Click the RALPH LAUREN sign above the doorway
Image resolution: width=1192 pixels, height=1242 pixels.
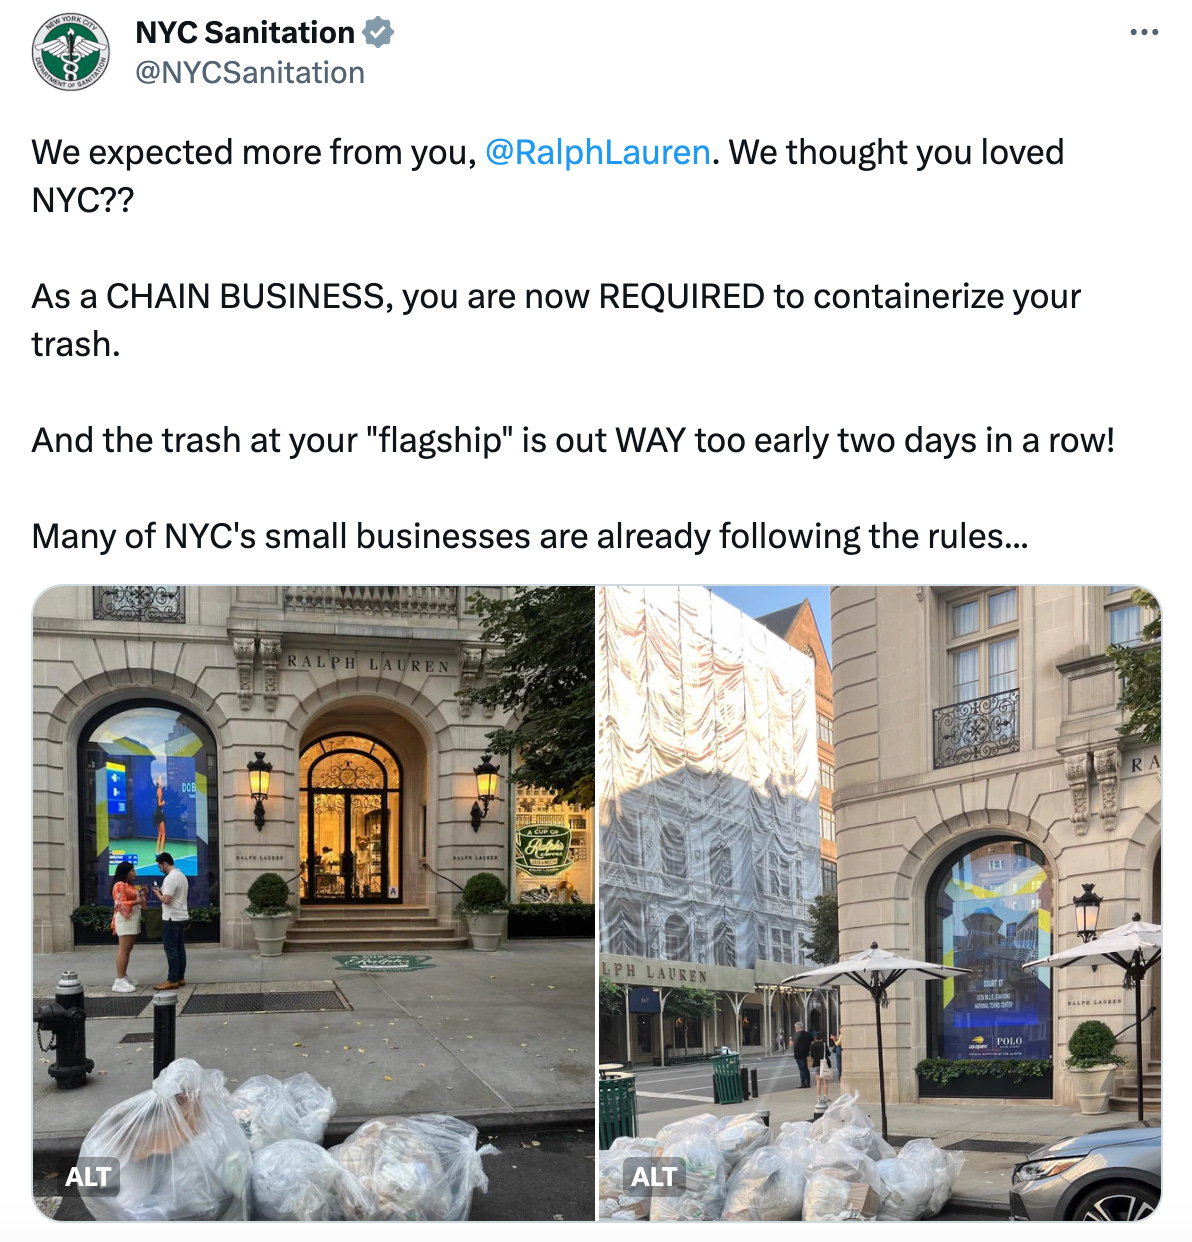point(368,664)
